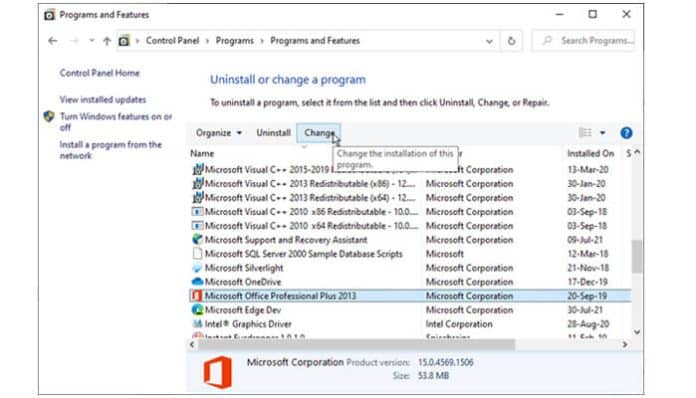696x398 pixels.
Task: Expand the view options dropdown arrow
Action: click(x=602, y=133)
